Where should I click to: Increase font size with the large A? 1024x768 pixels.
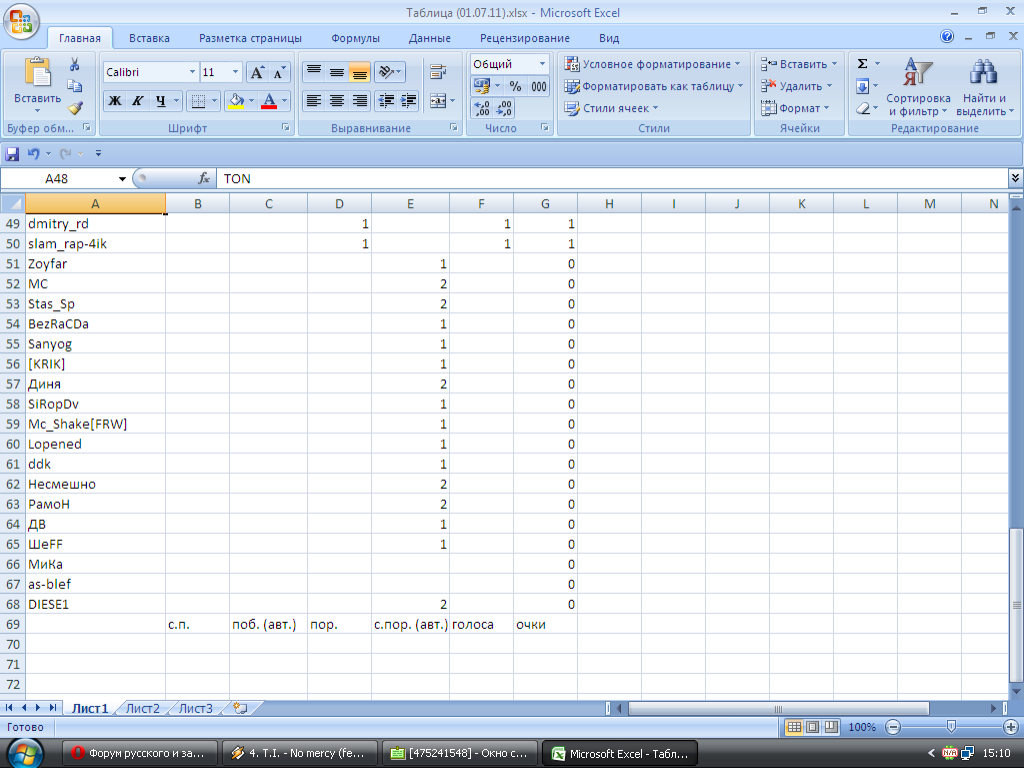(257, 72)
